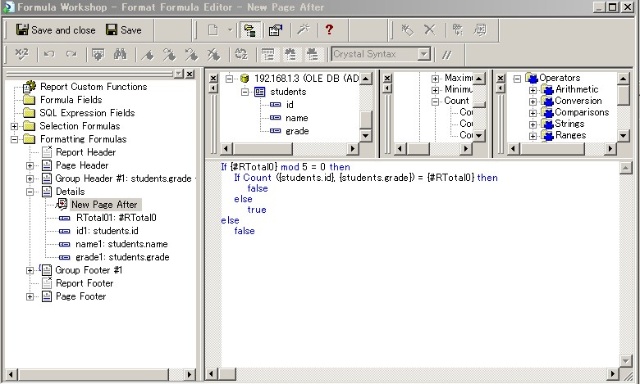Screen dimensions: 640x384
Task: Click the Redo arrow icon
Action: click(71, 54)
